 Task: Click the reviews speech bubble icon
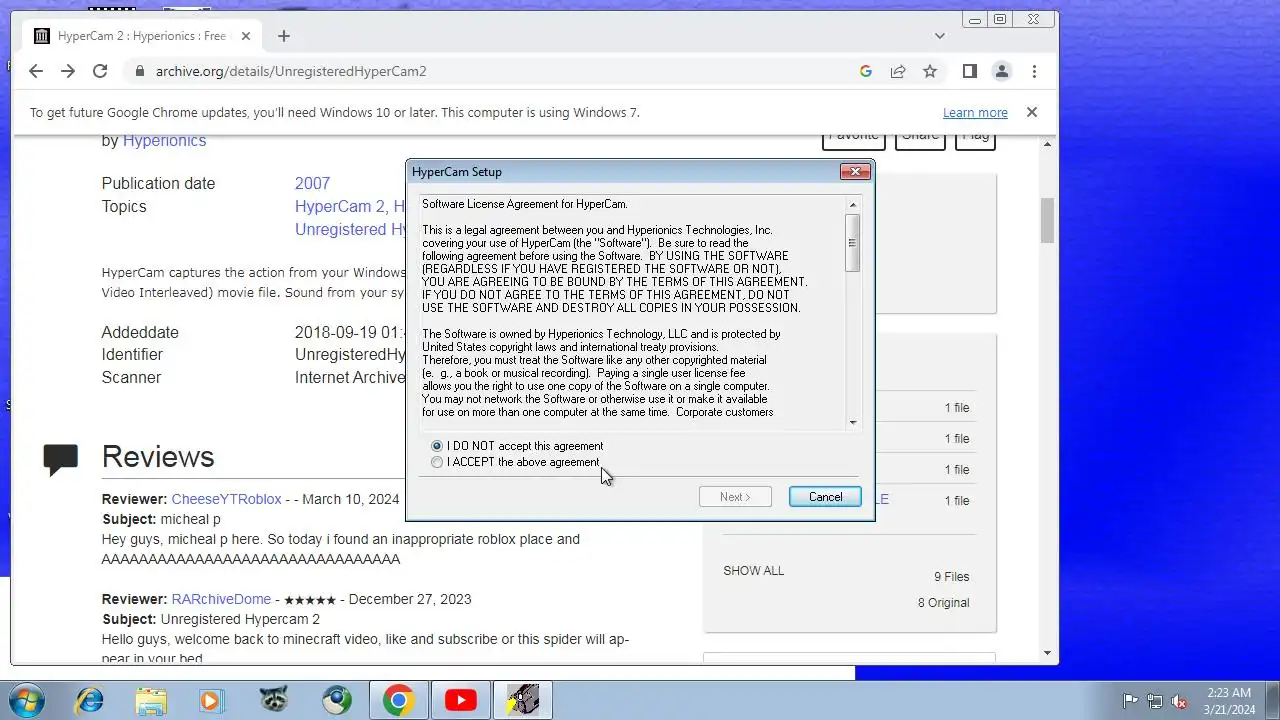pyautogui.click(x=60, y=459)
